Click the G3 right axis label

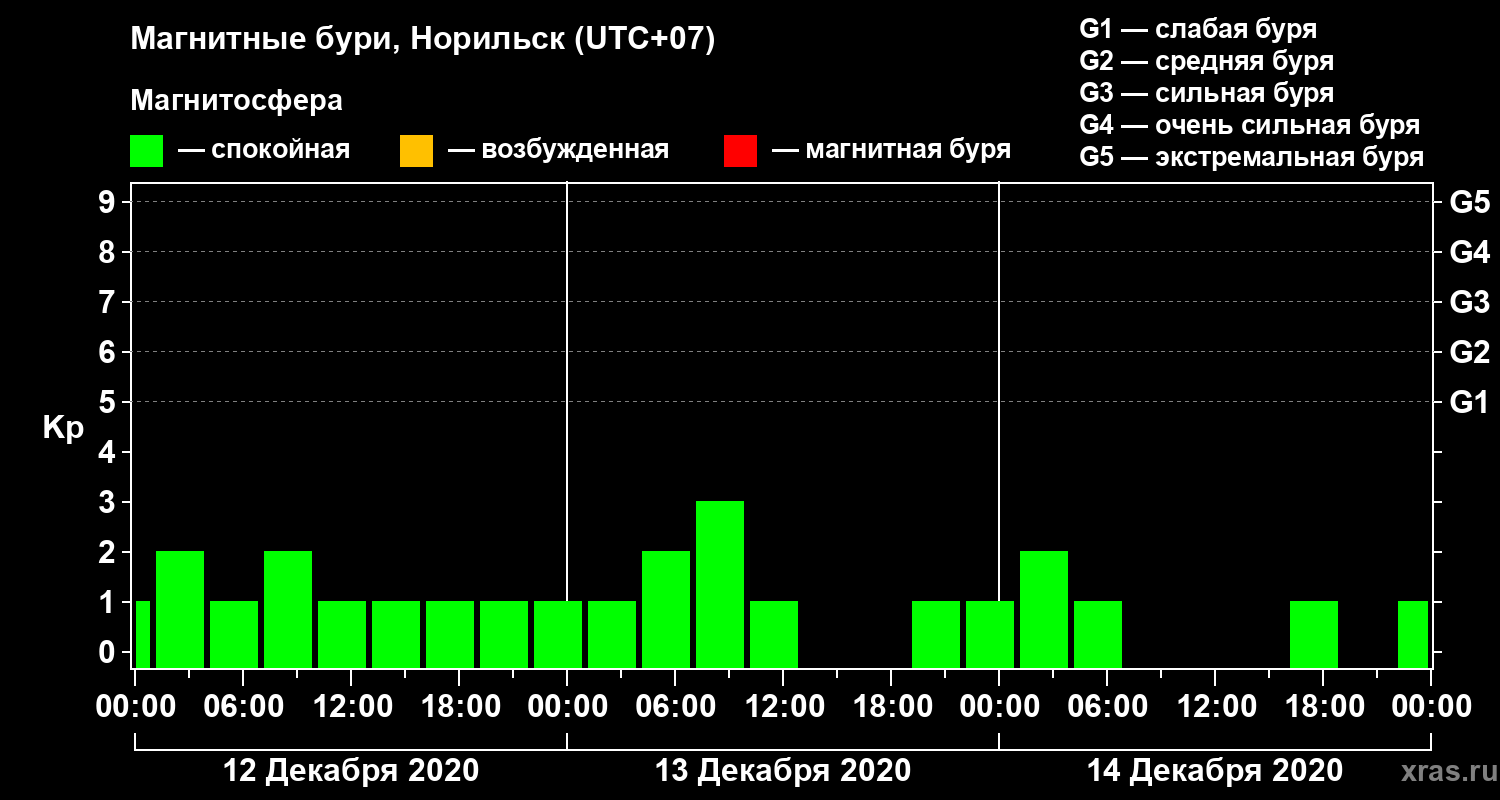click(x=1469, y=302)
